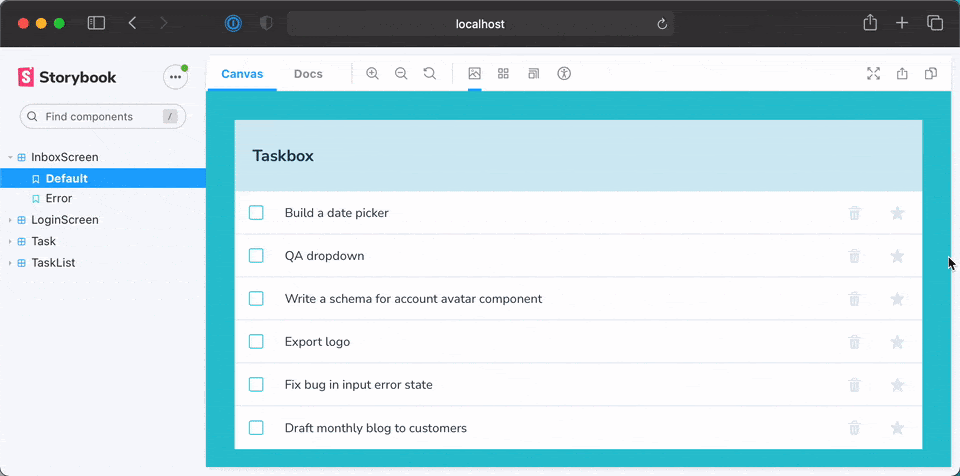Switch to the Docs tab

pos(308,74)
